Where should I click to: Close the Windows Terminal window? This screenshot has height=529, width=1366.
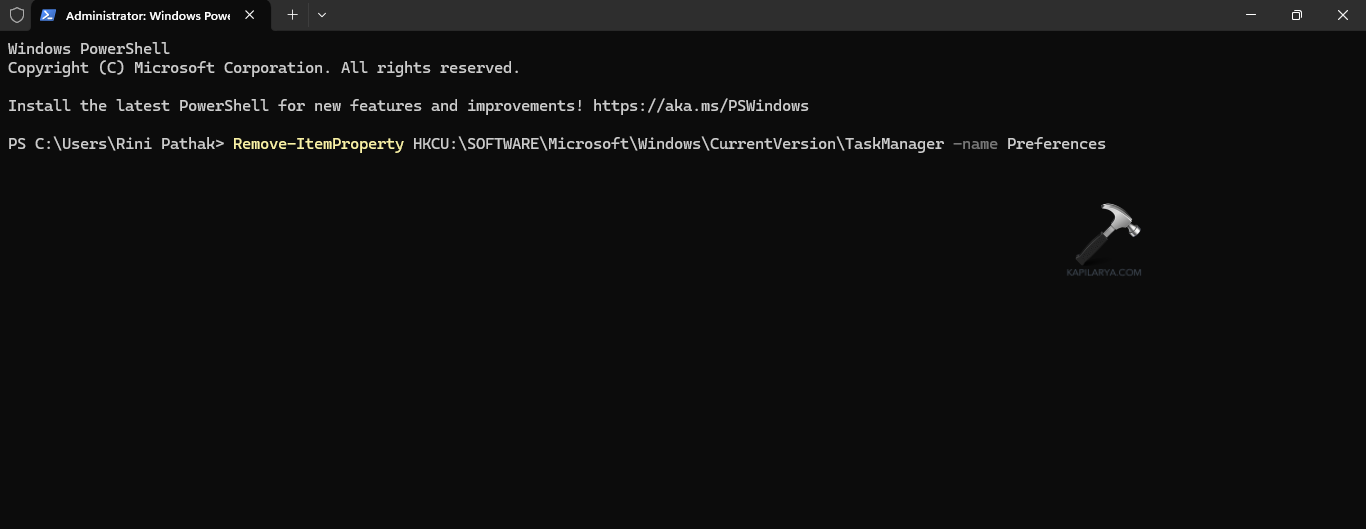1343,15
